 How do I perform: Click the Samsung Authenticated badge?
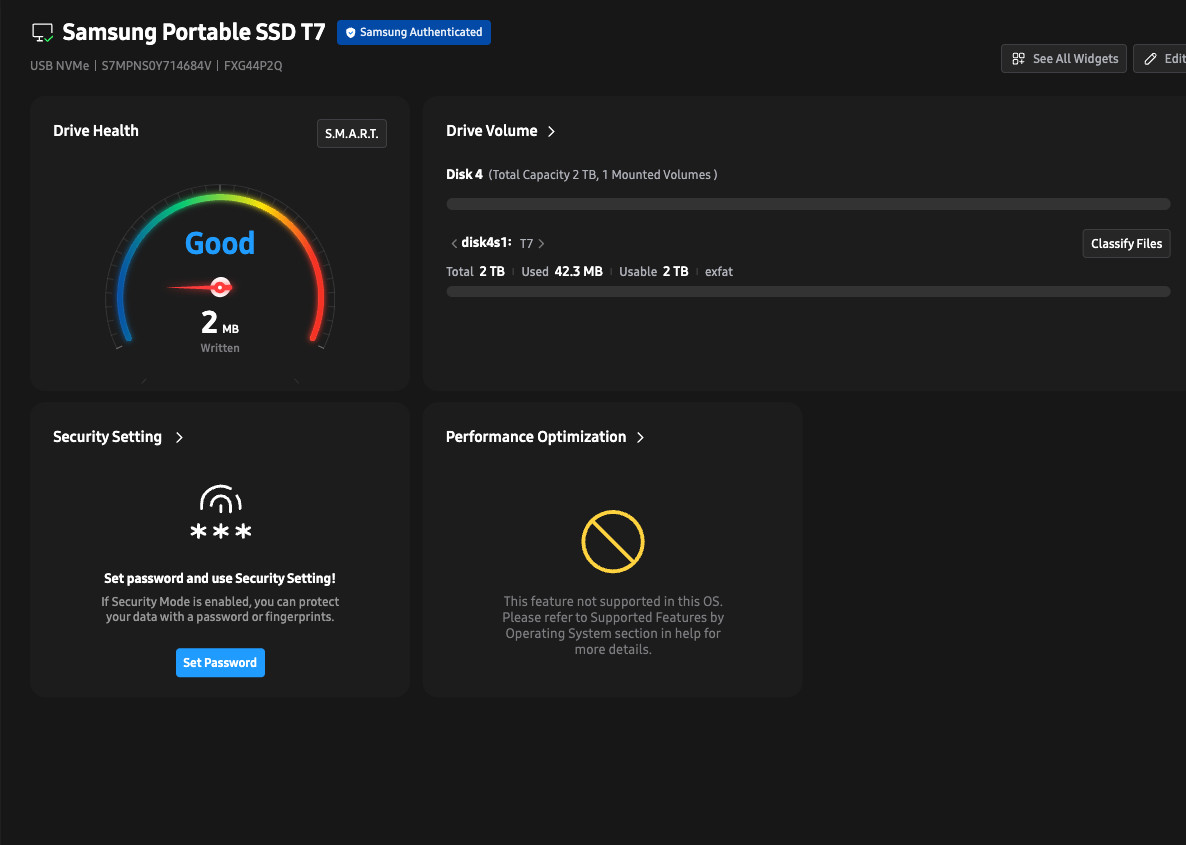[414, 33]
